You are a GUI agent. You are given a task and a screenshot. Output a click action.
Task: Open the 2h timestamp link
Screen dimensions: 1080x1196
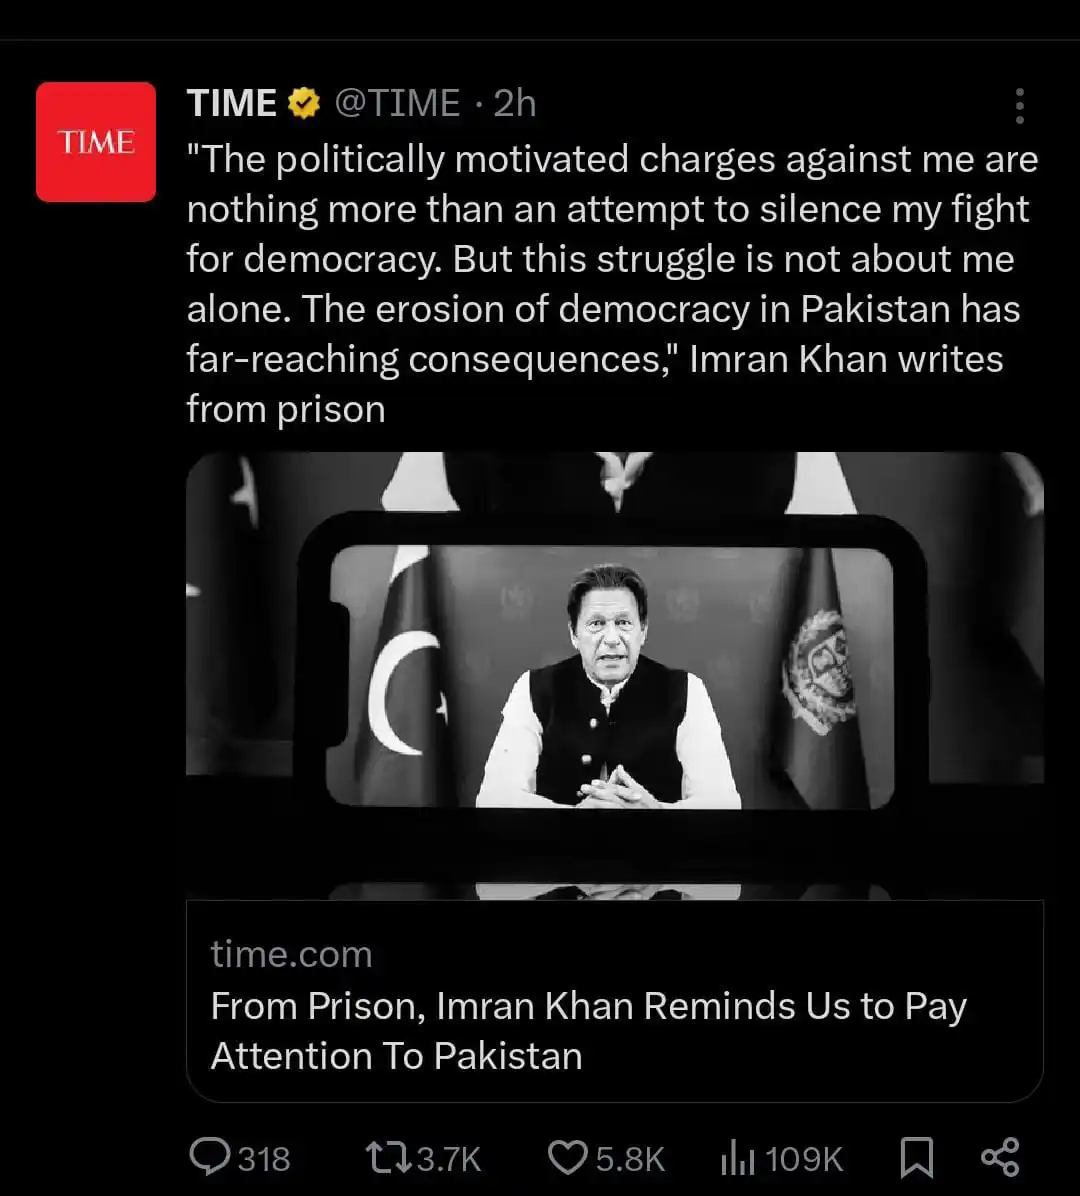(515, 103)
